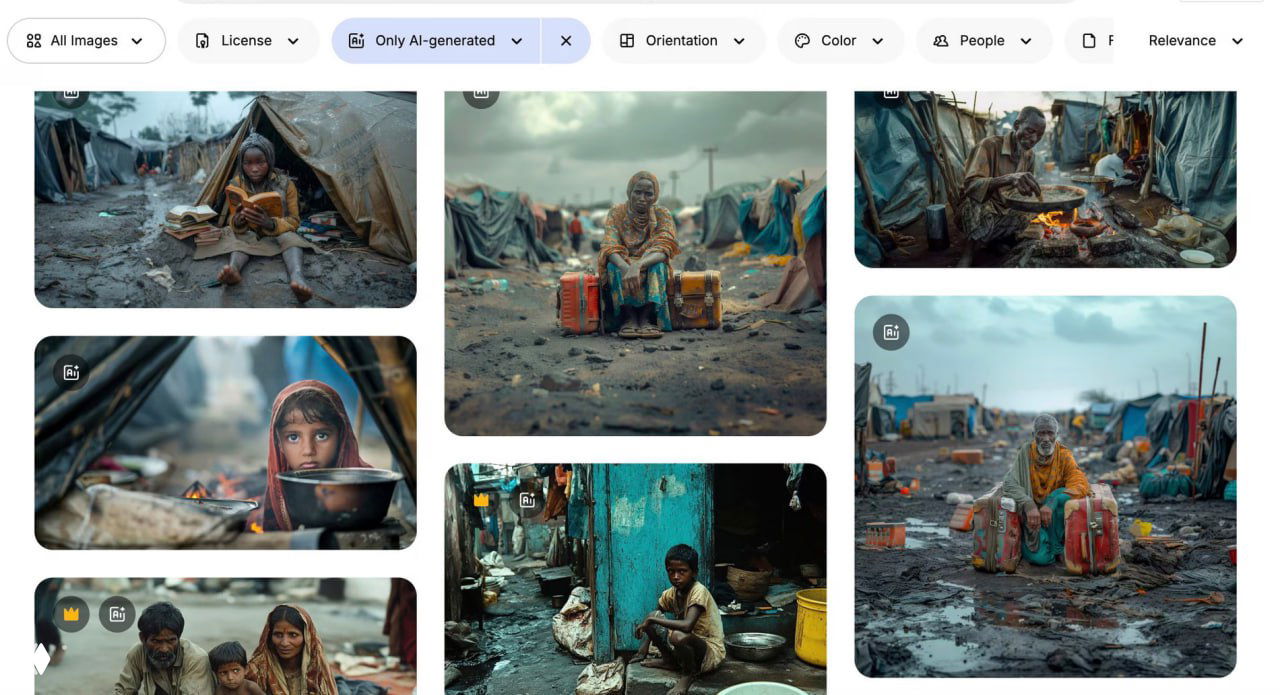Click the crown premium icon on the family photo
Screen dimensions: 1280x695
coord(68,614)
